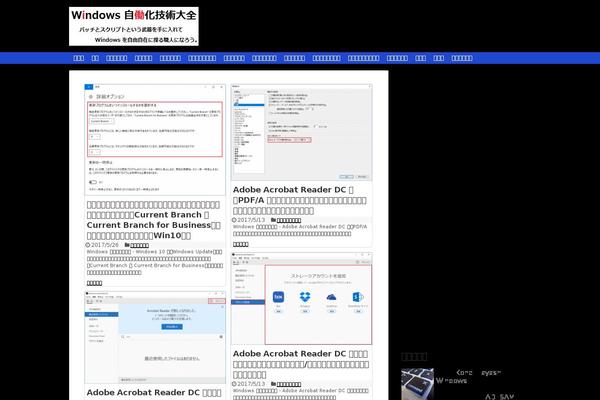Open the Acrobat Reader home screen thumbnail
This screenshot has height=400, width=600.
click(155, 337)
